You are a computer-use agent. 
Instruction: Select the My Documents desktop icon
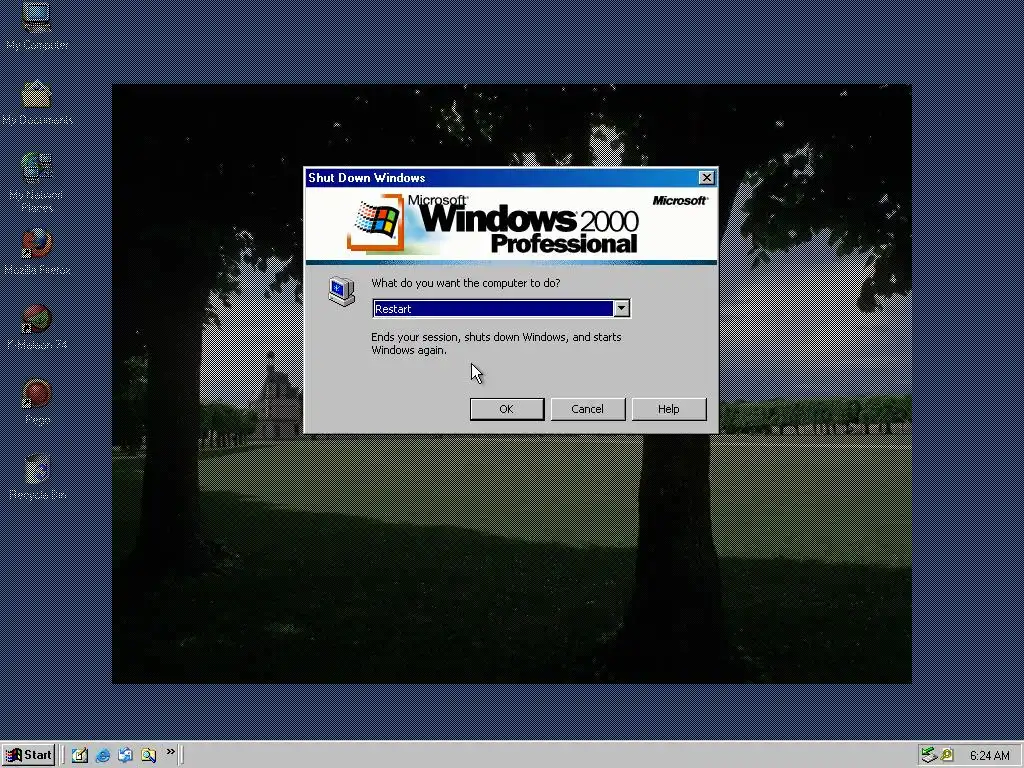(x=37, y=102)
